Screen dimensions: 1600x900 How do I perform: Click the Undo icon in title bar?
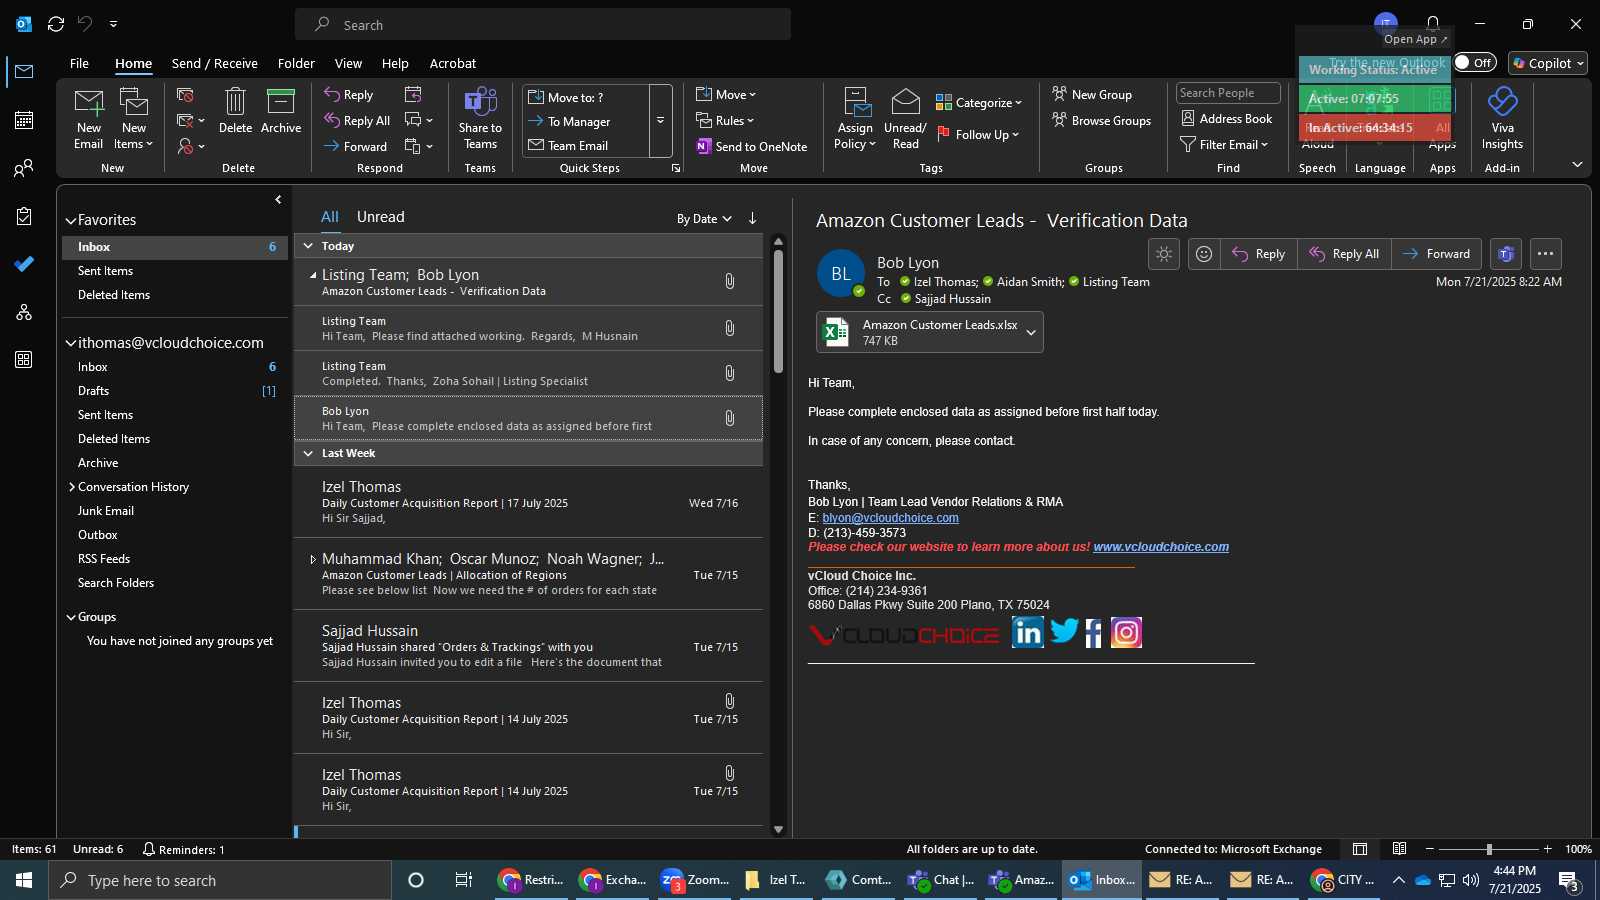point(85,24)
